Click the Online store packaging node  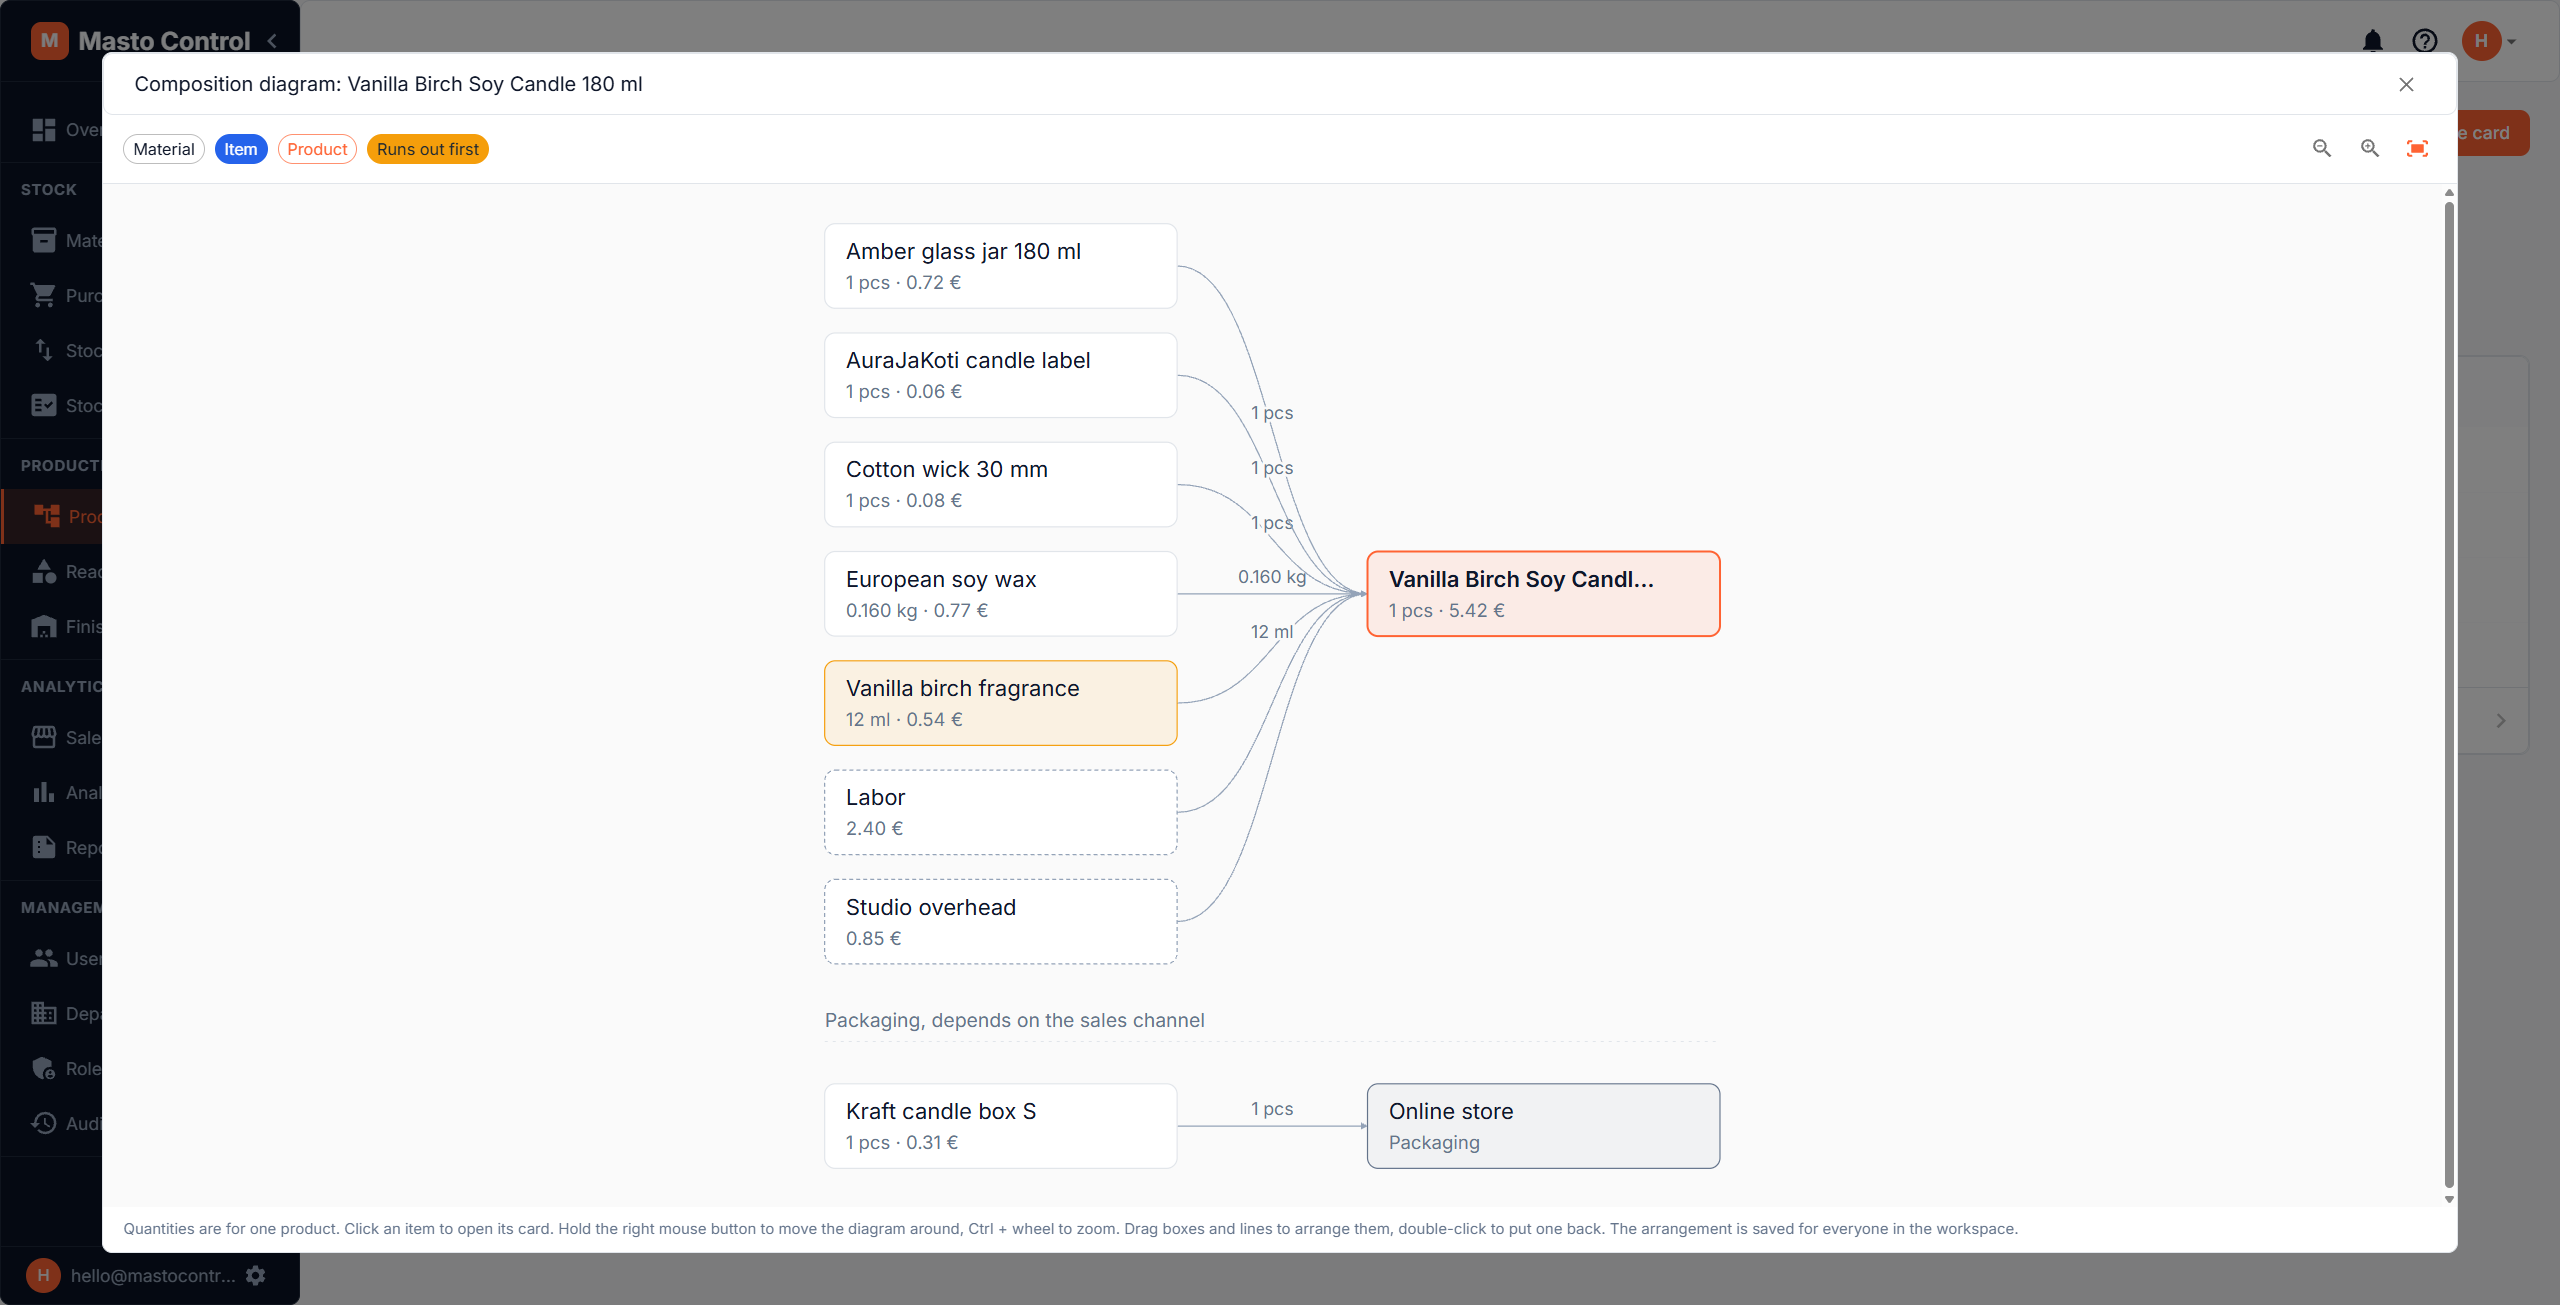coord(1544,1126)
